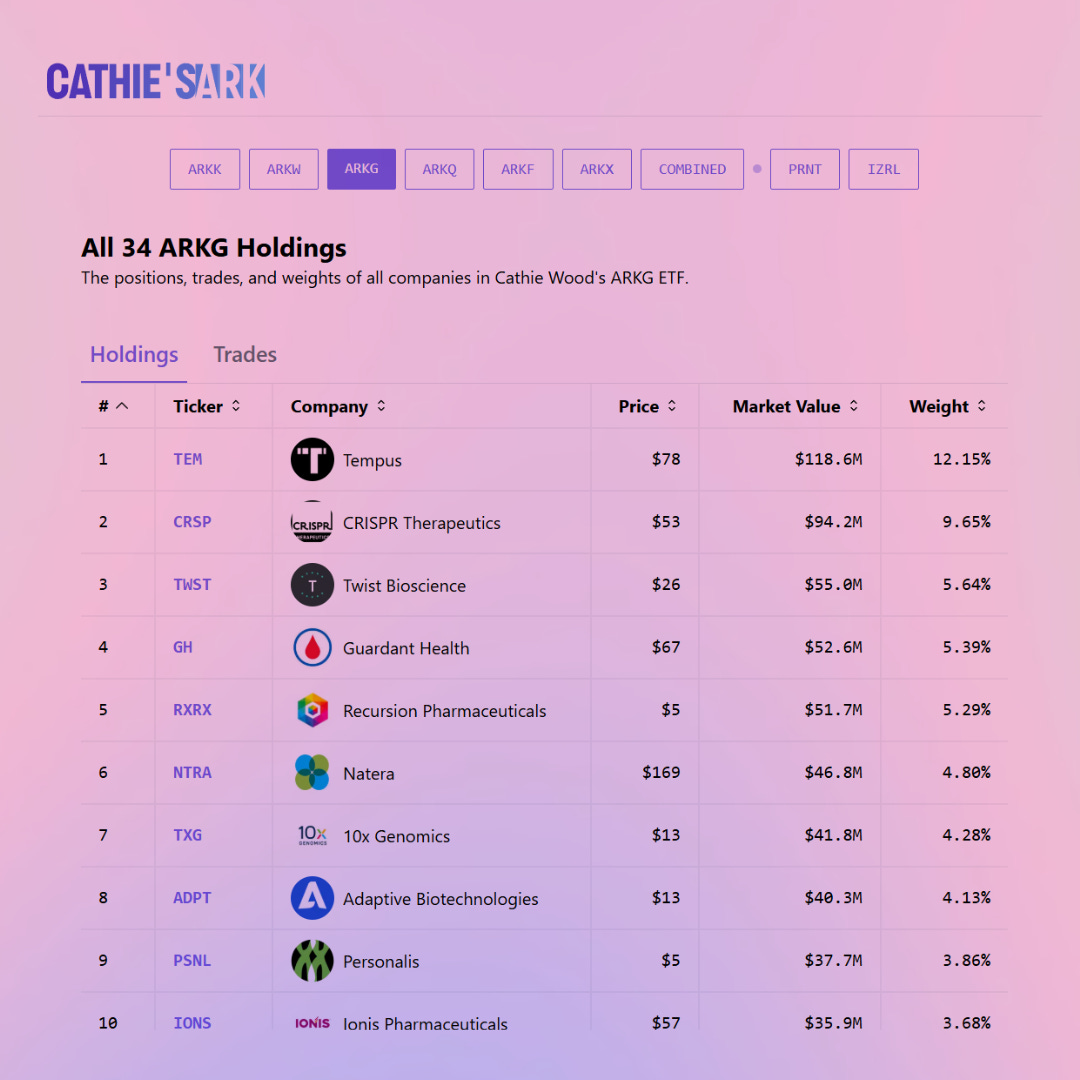Click the Adaptive Biotechnologies logo
Screen dimensions: 1080x1080
pos(312,898)
